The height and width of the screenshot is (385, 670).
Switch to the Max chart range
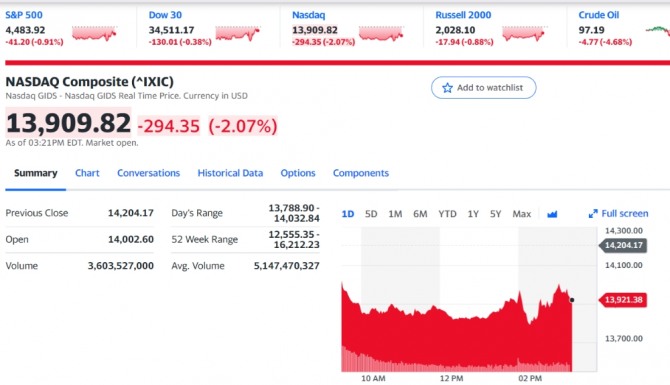(522, 214)
